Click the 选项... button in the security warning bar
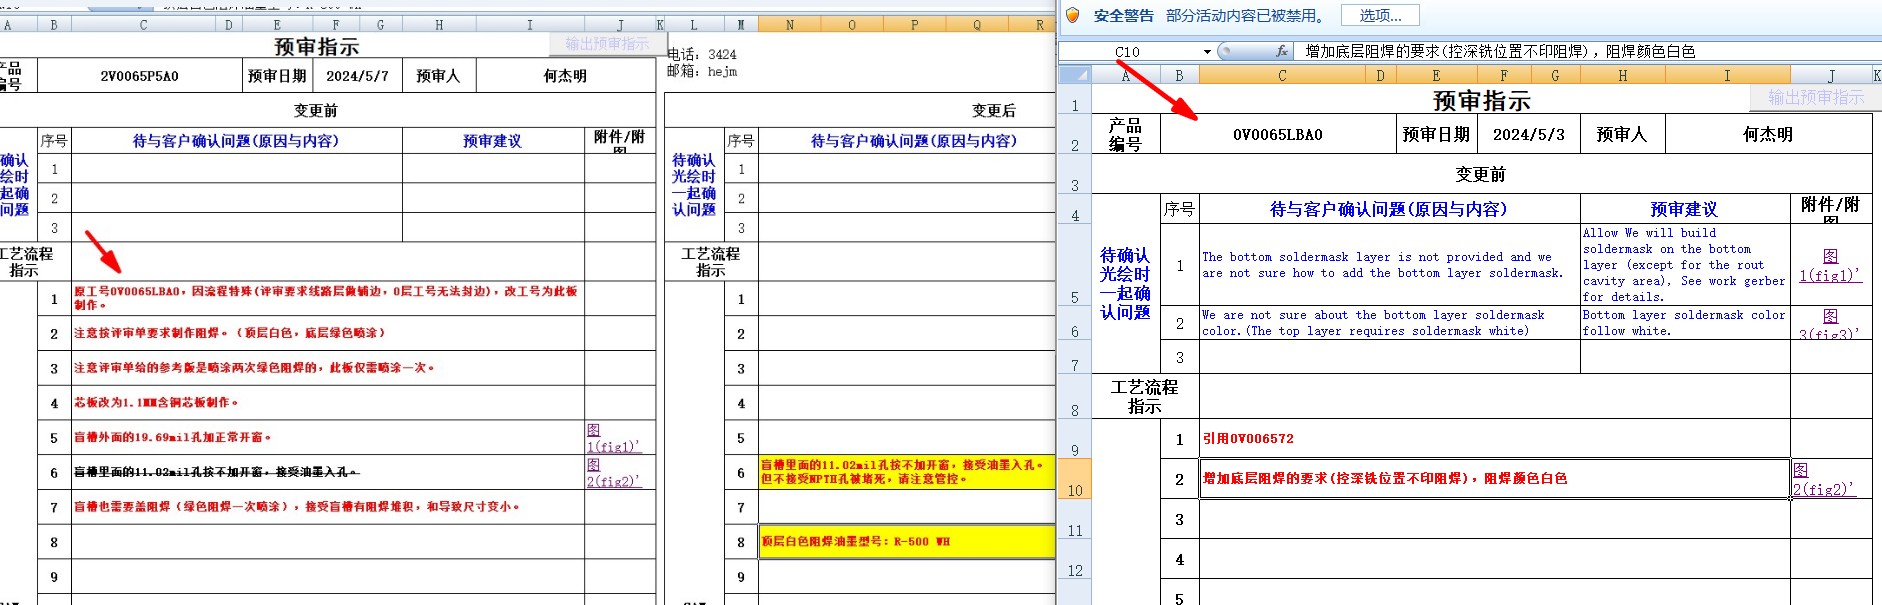Image resolution: width=1882 pixels, height=605 pixels. (x=1381, y=15)
